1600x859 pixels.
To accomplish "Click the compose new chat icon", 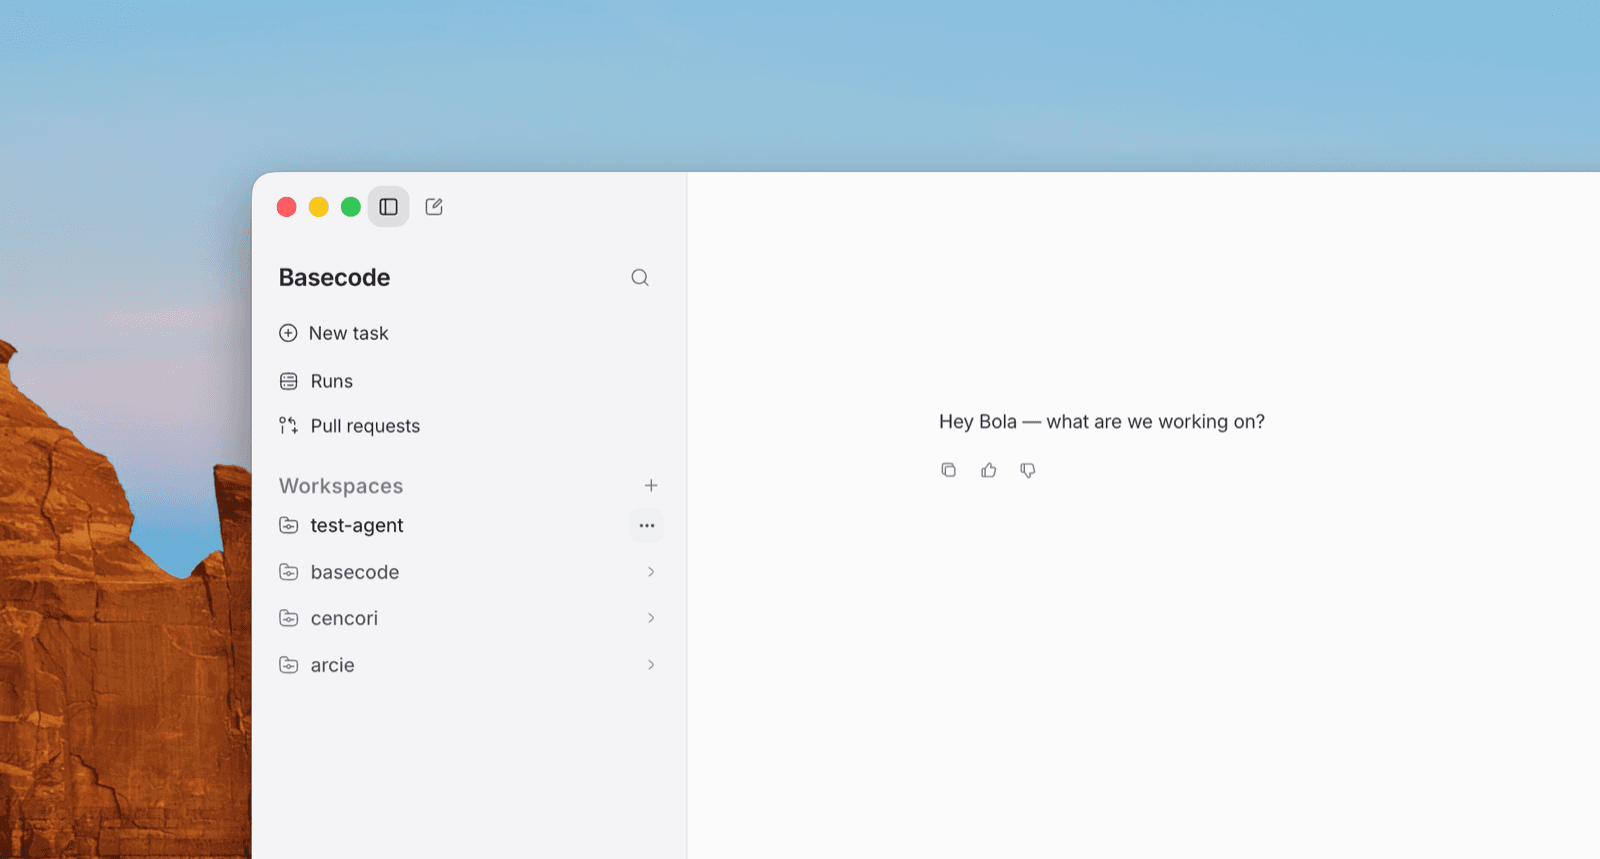I will coord(434,207).
